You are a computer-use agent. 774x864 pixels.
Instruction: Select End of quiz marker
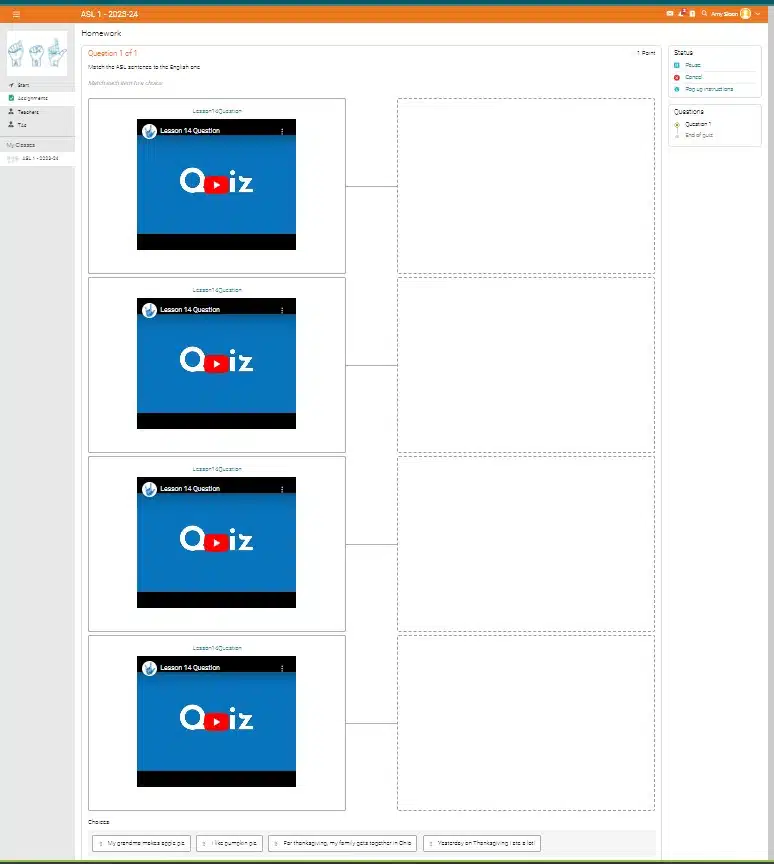click(699, 135)
